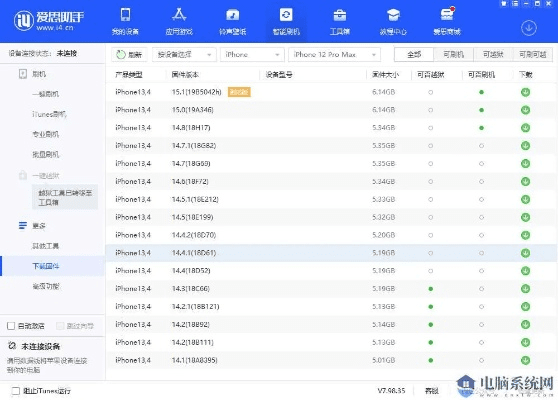Download the 14.7.1(18G82) firmware
The height and width of the screenshot is (400, 558).
click(525, 146)
